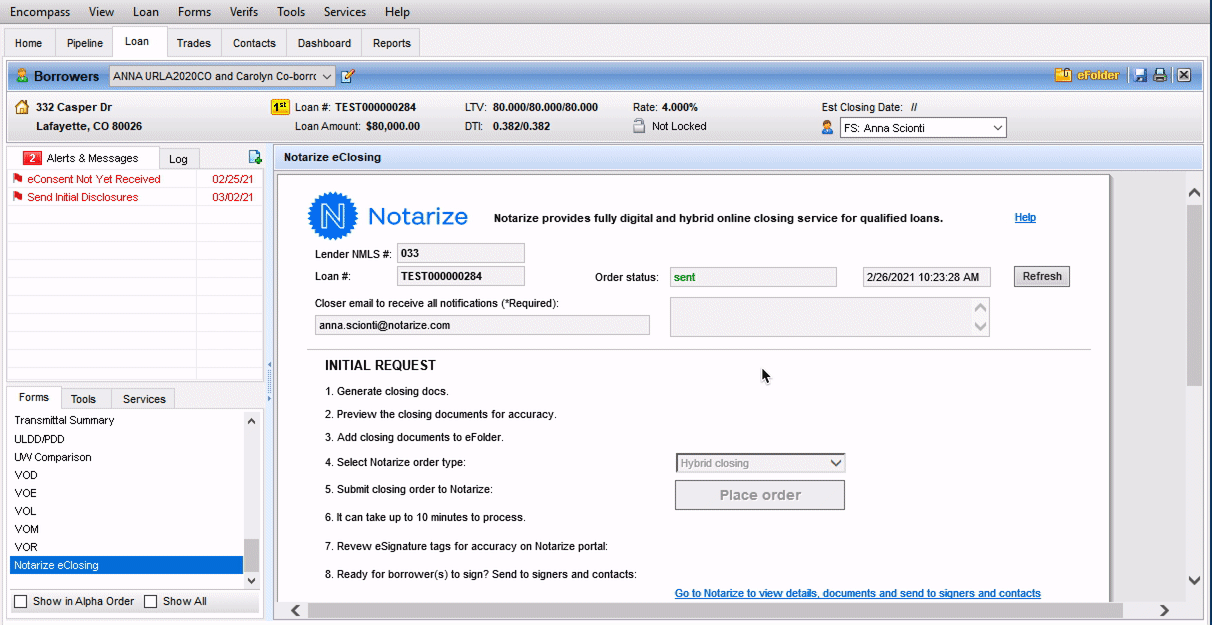The width and height of the screenshot is (1212, 625).
Task: Click the Closer email input field
Action: [x=482, y=325]
